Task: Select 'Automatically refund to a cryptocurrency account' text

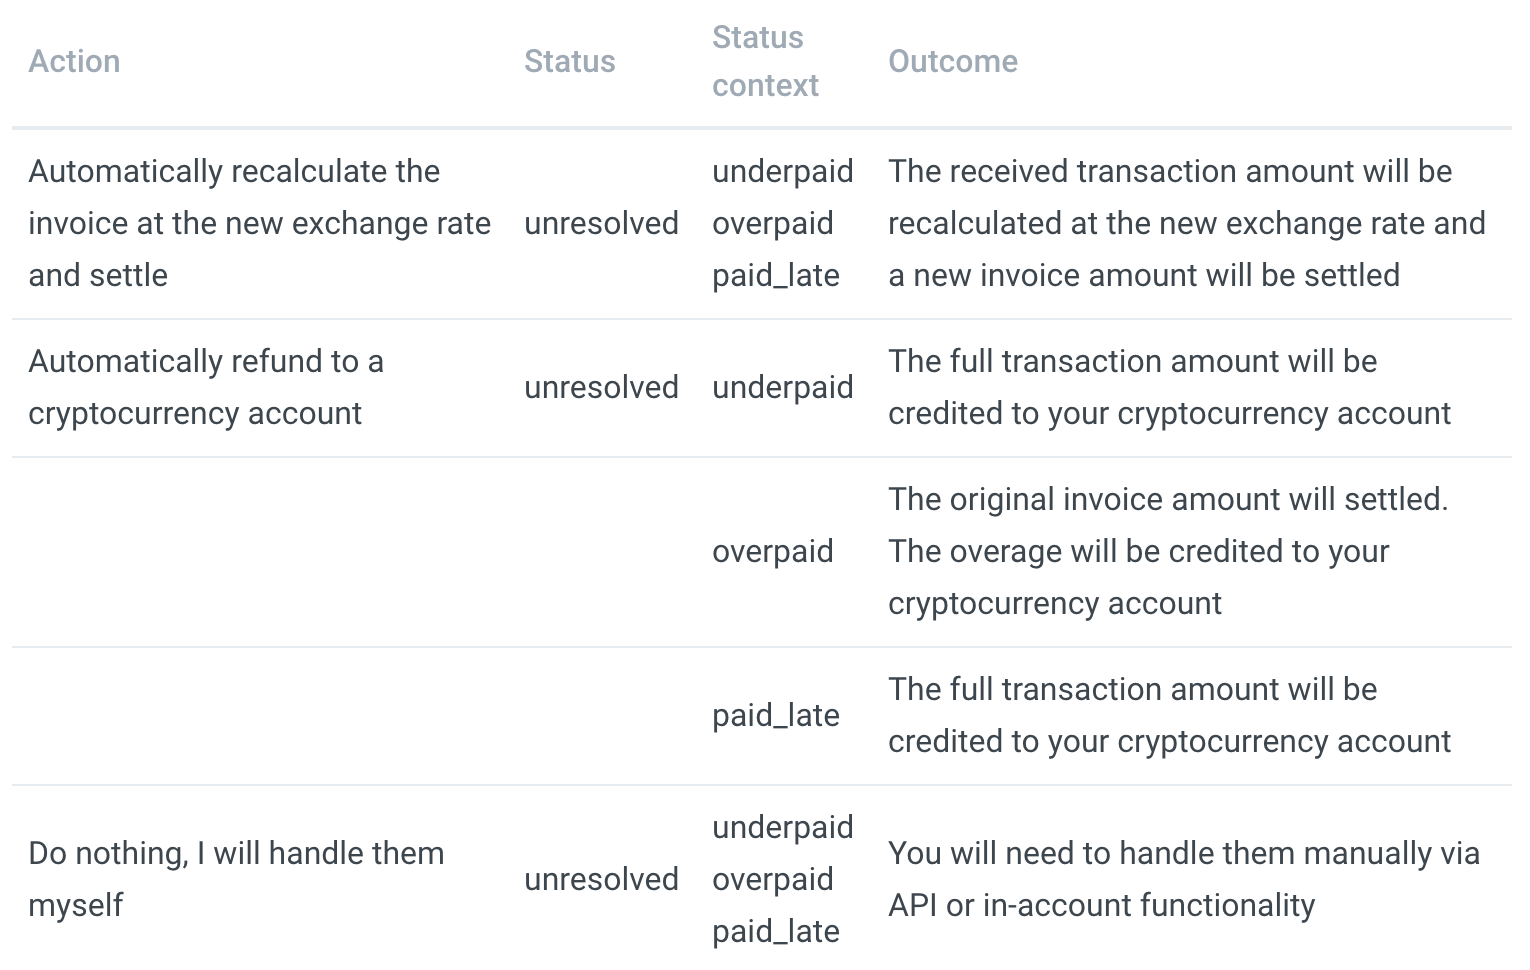Action: tap(206, 387)
